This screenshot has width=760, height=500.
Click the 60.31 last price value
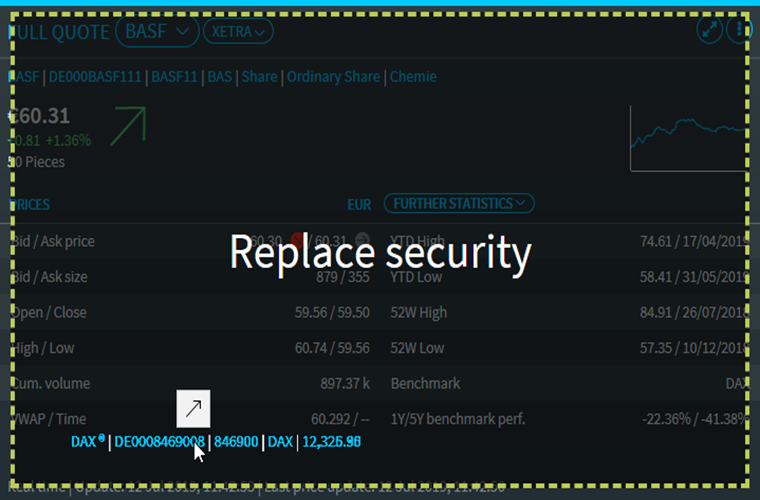tap(40, 116)
